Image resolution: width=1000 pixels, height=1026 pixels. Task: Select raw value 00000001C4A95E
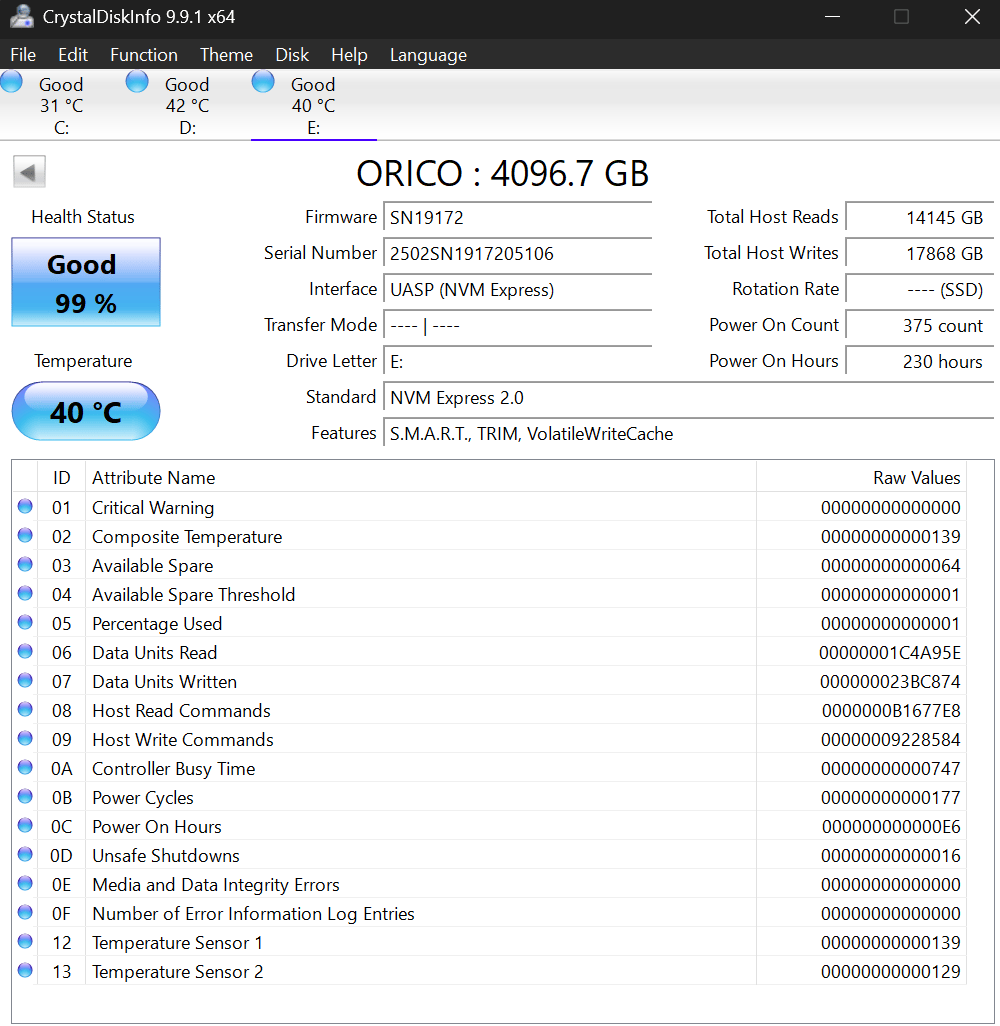889,653
